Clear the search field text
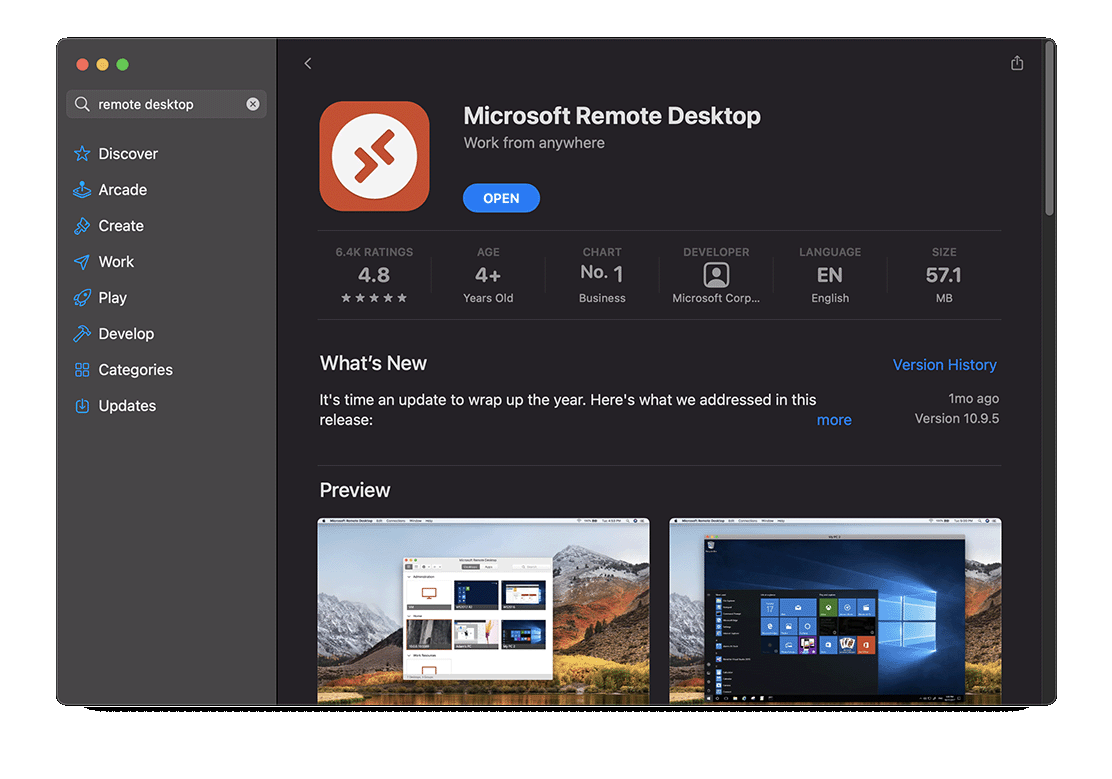The image size is (1112, 779). pos(252,104)
